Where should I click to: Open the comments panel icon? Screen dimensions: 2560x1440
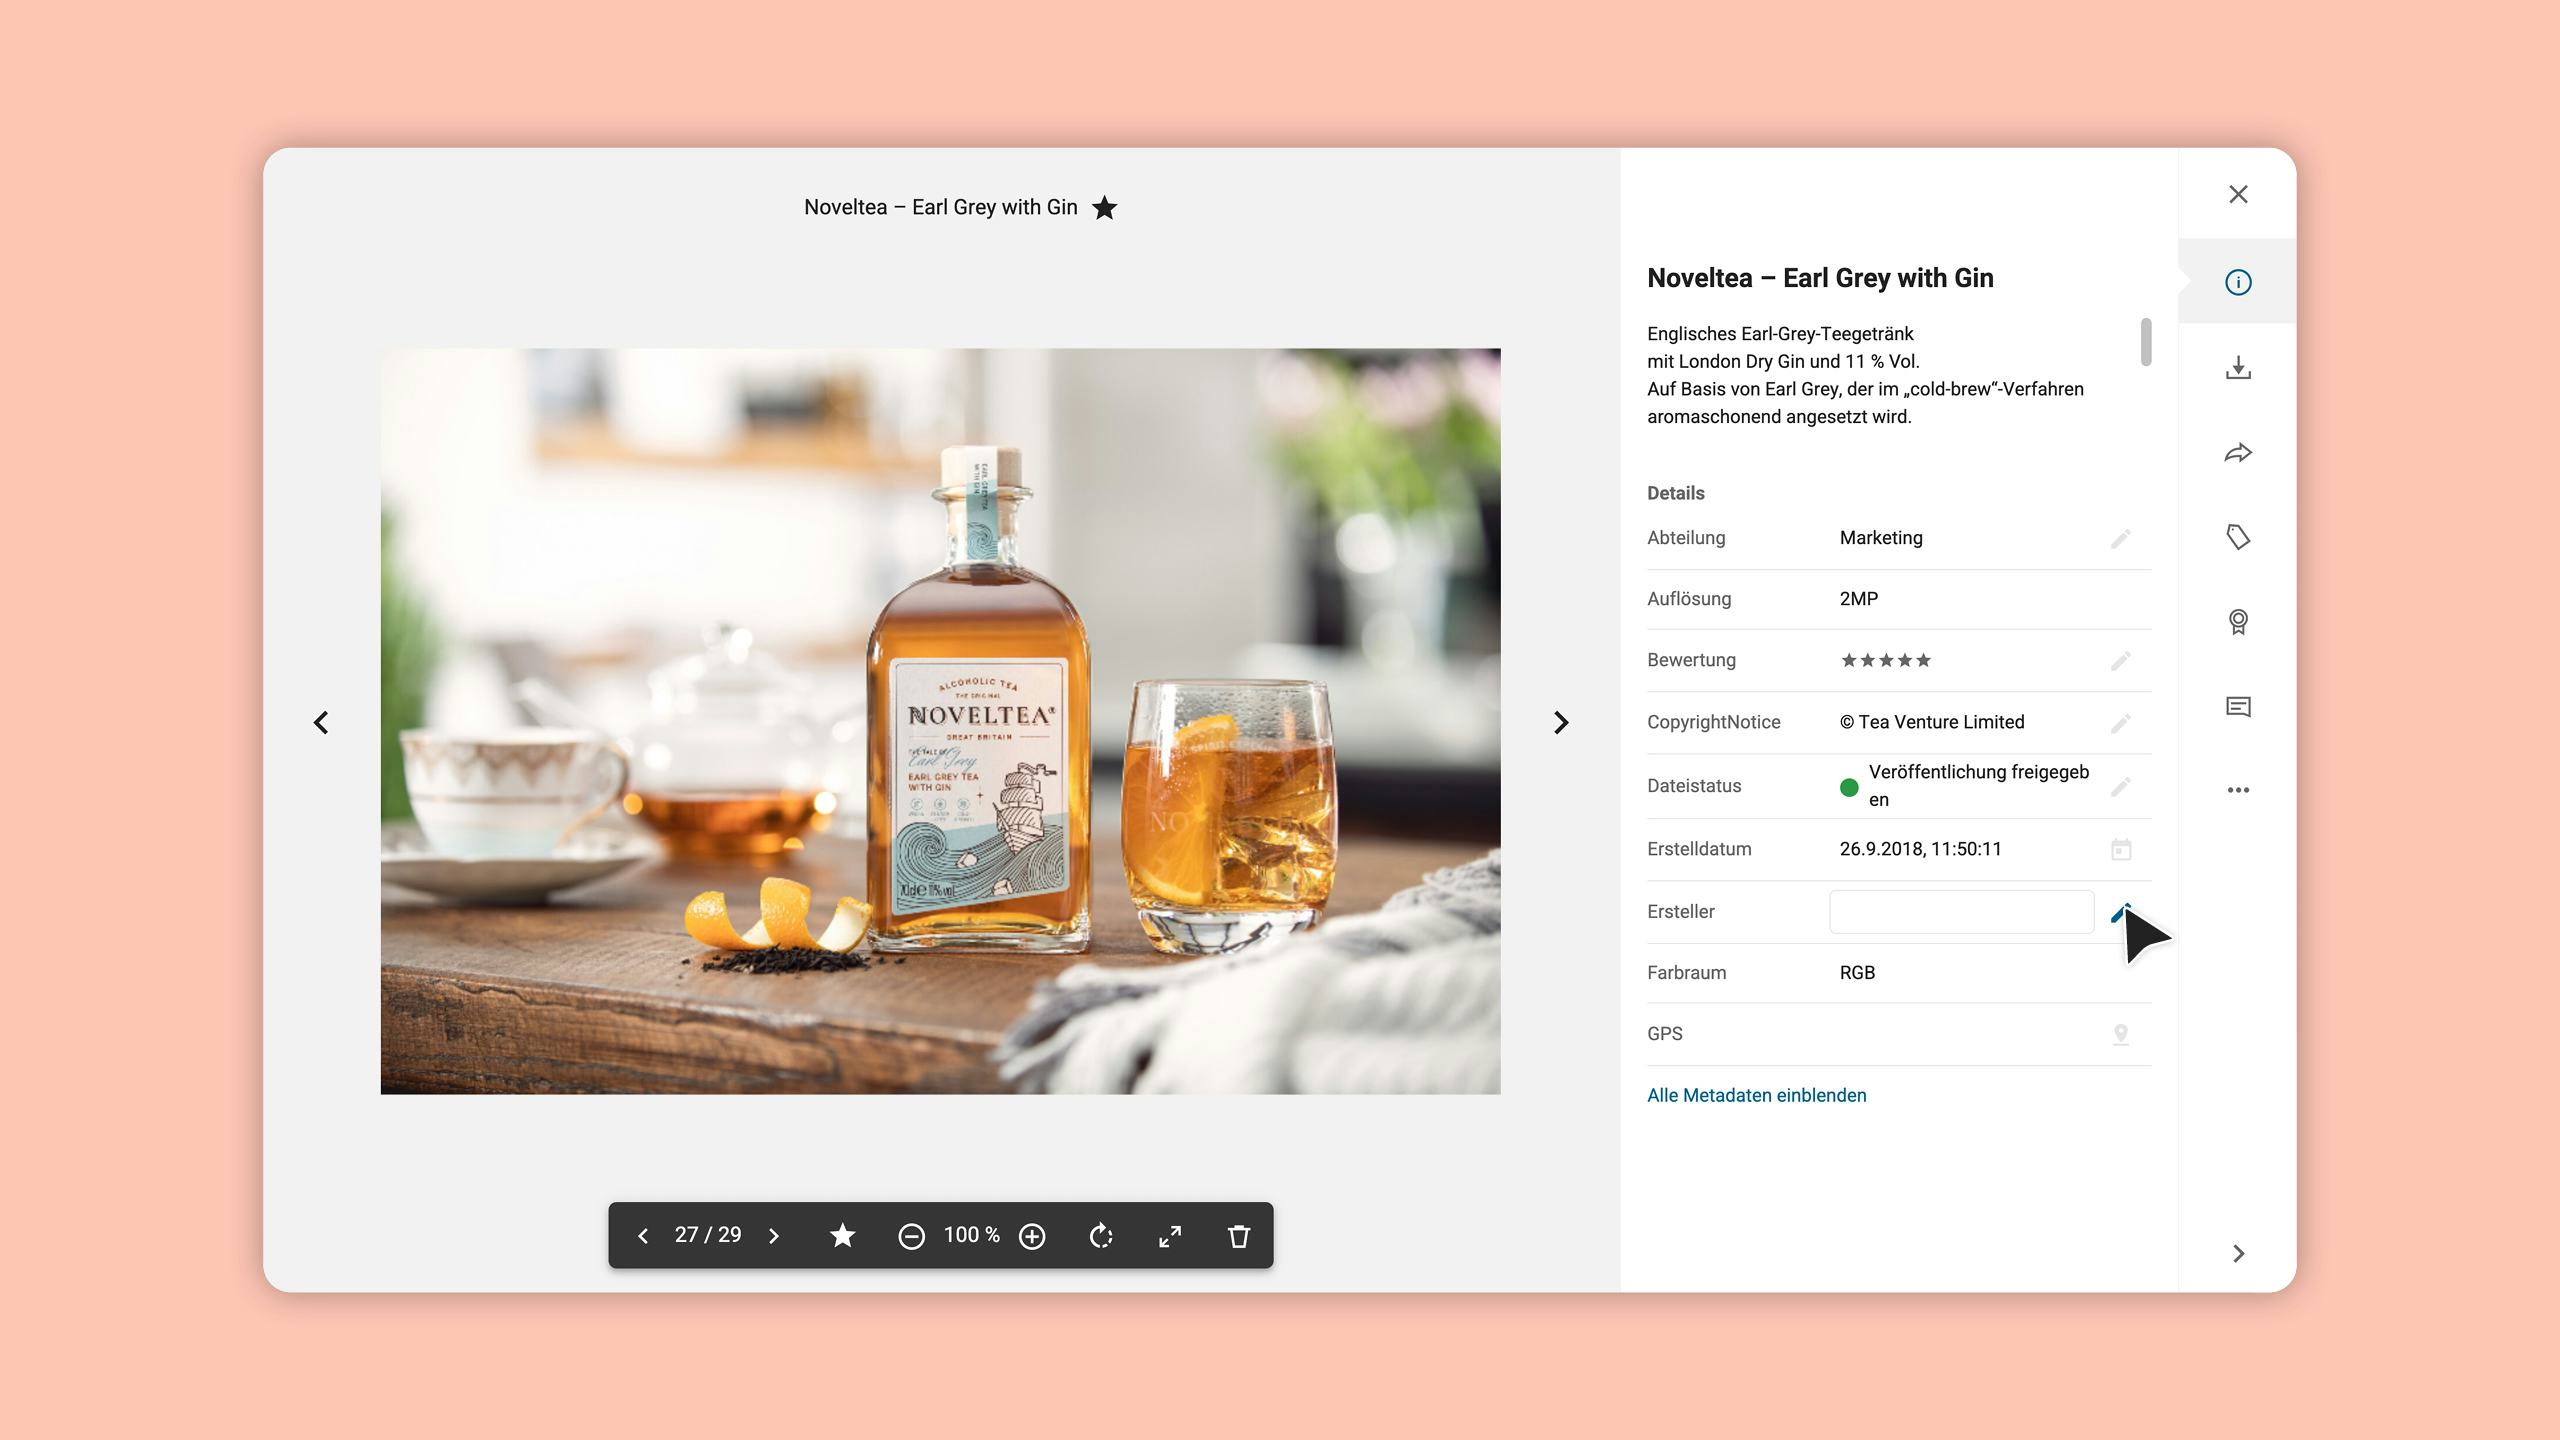coord(2238,707)
